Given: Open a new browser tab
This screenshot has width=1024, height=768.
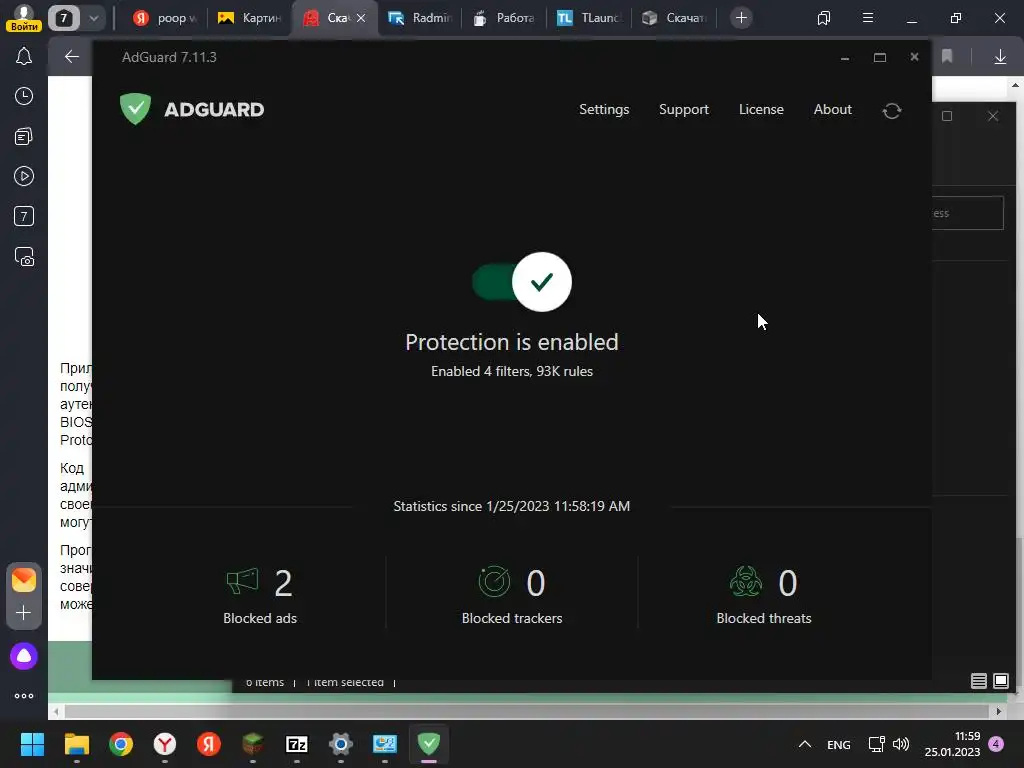Looking at the screenshot, I should tap(741, 18).
